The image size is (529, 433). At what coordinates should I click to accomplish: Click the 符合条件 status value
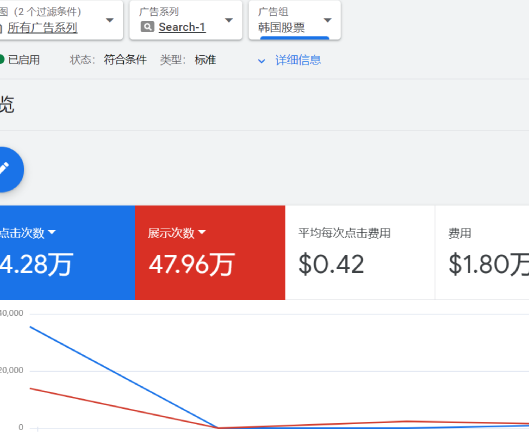[x=125, y=60]
